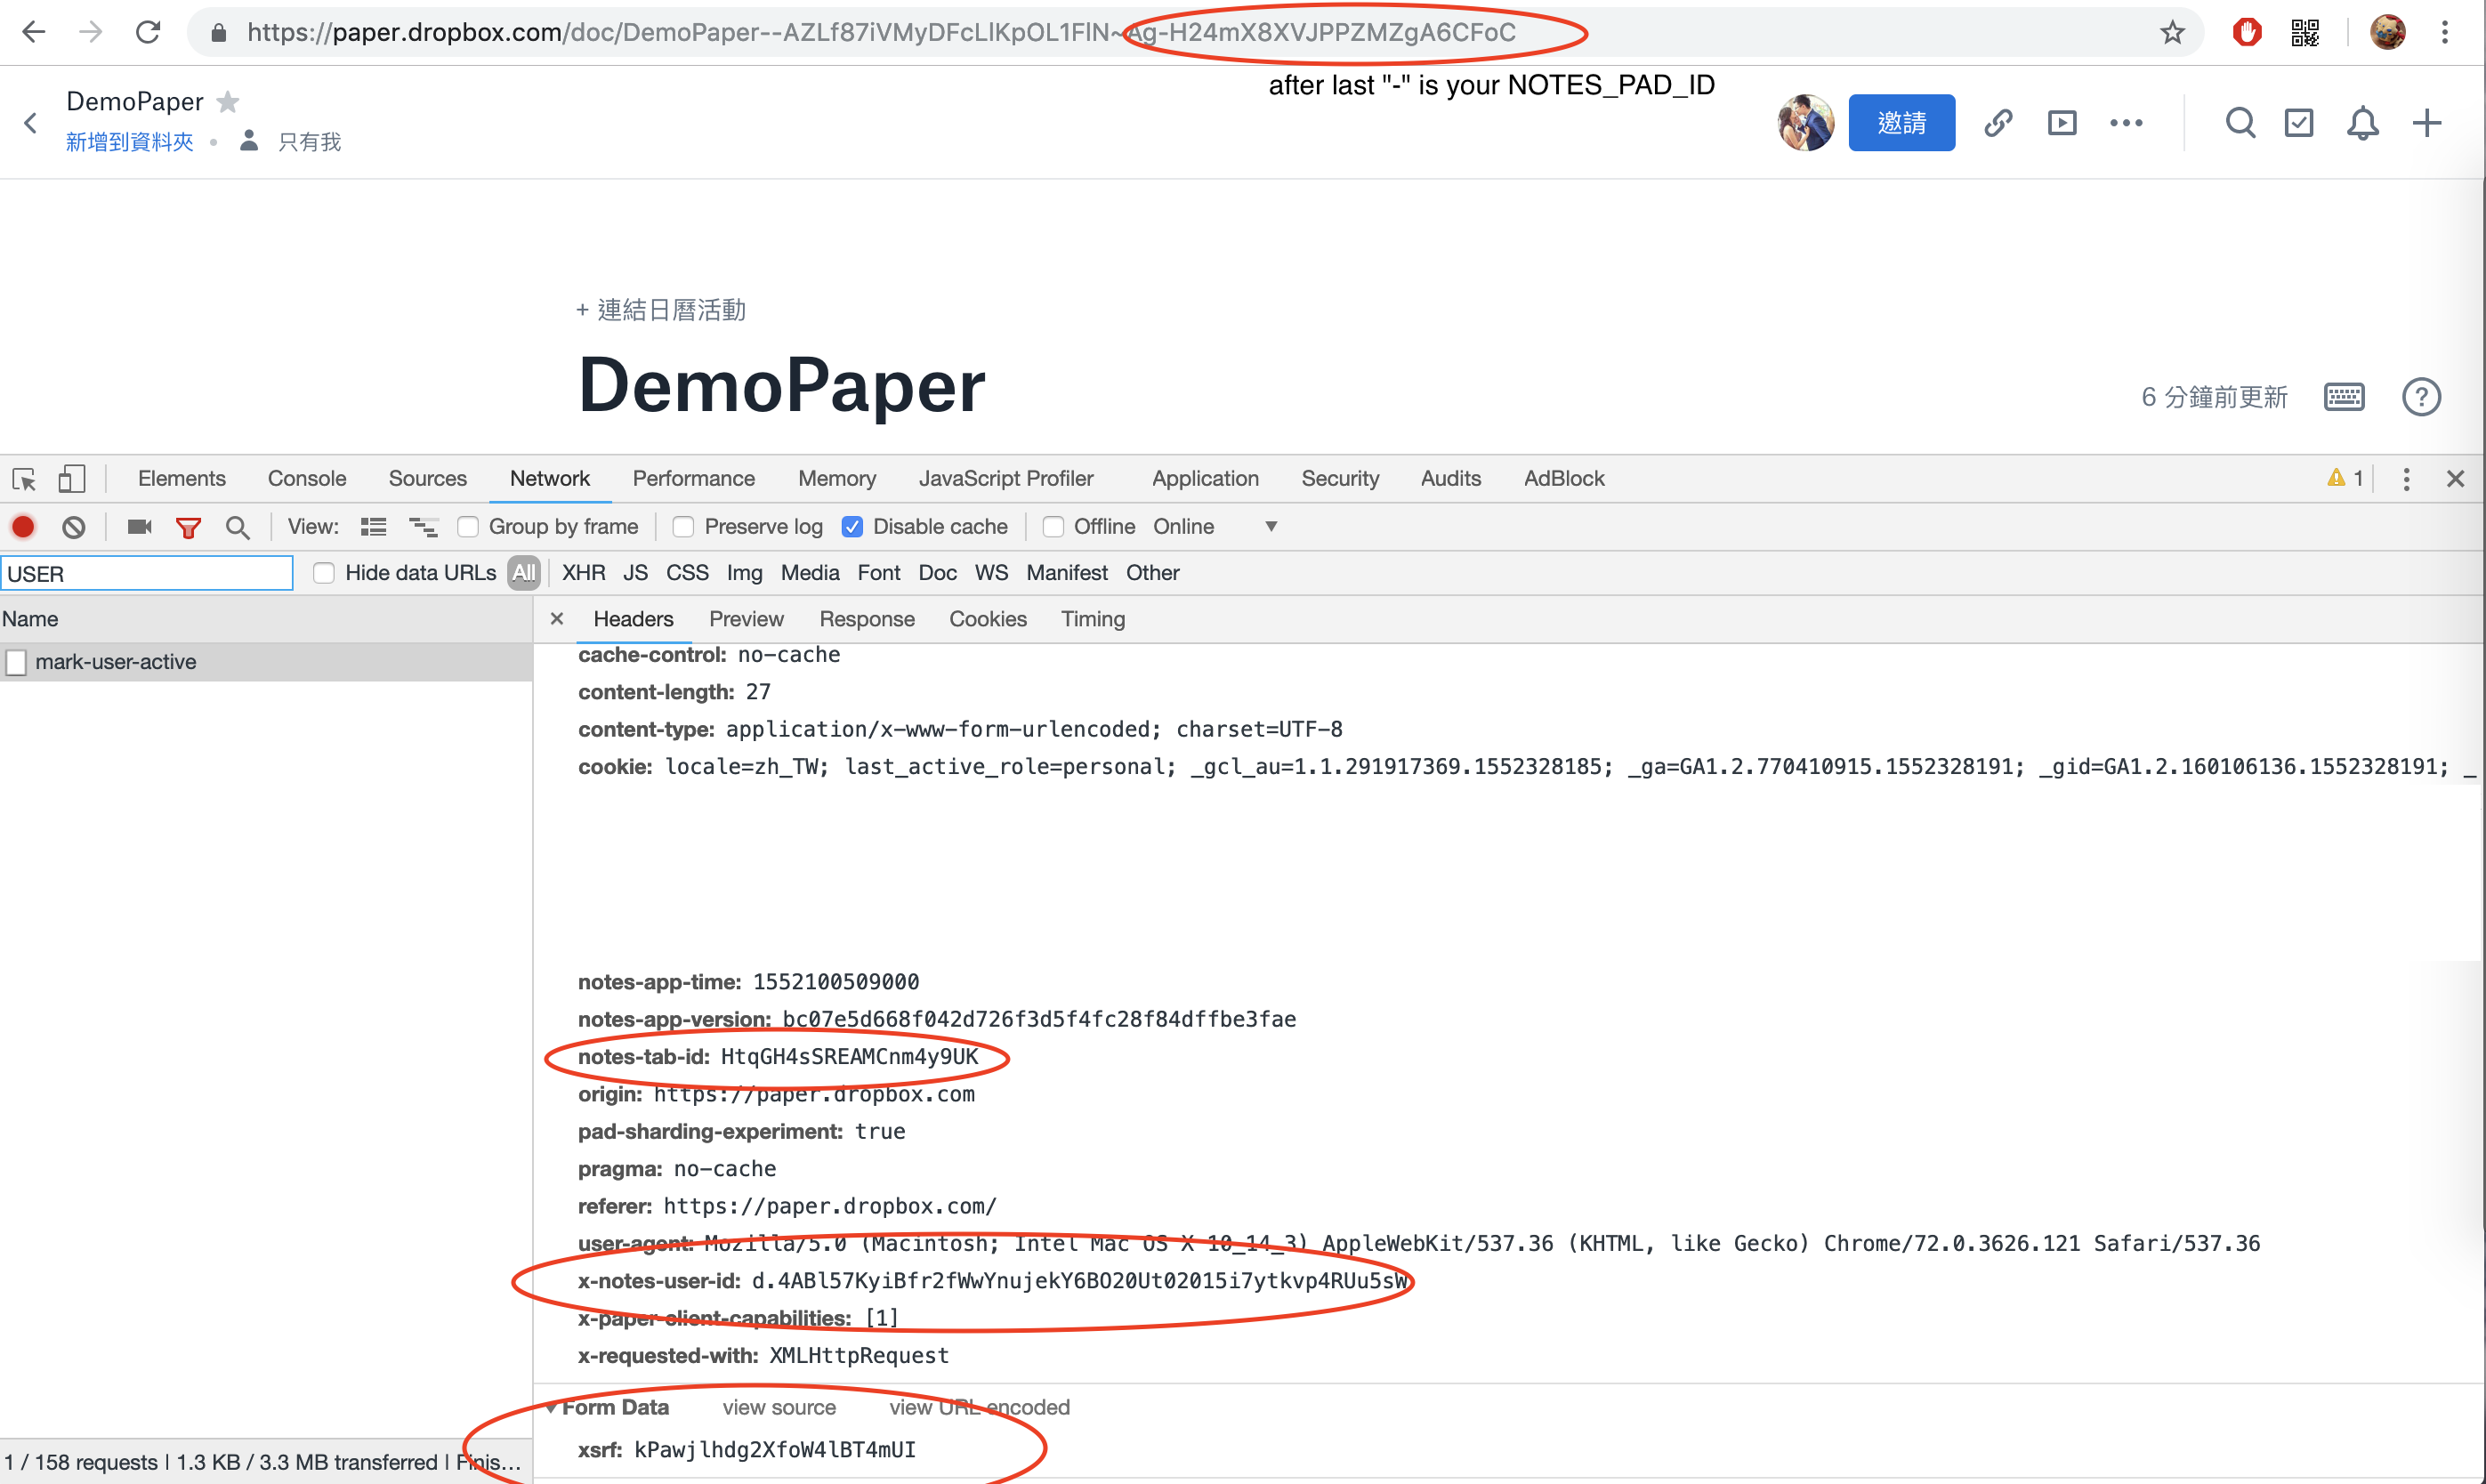
Task: Uncheck the Disable cache checkbox
Action: [x=852, y=527]
